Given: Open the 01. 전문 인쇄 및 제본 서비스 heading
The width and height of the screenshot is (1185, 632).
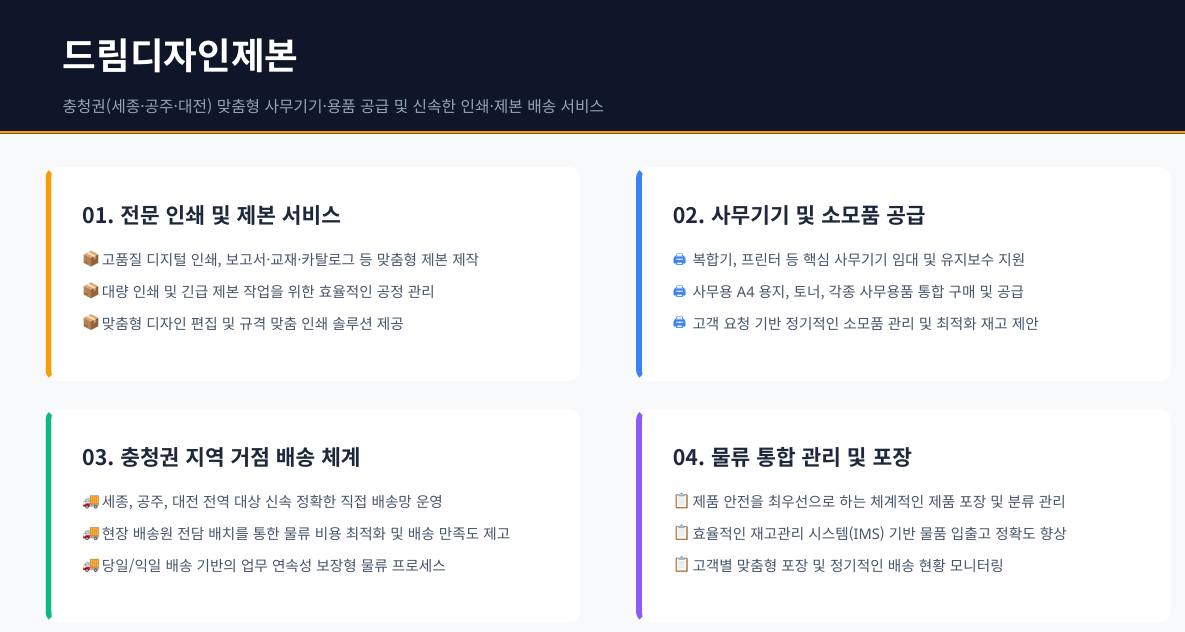Looking at the screenshot, I should coord(211,215).
